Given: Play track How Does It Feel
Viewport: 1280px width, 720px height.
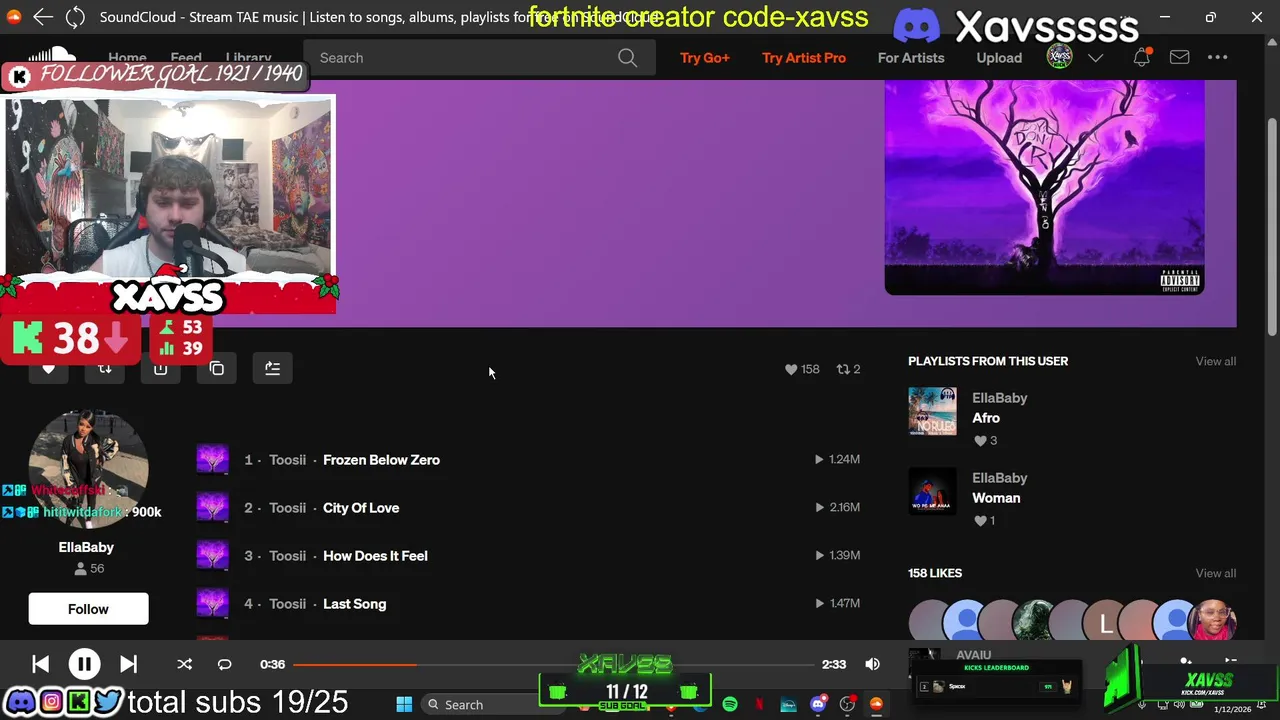Looking at the screenshot, I should point(375,556).
